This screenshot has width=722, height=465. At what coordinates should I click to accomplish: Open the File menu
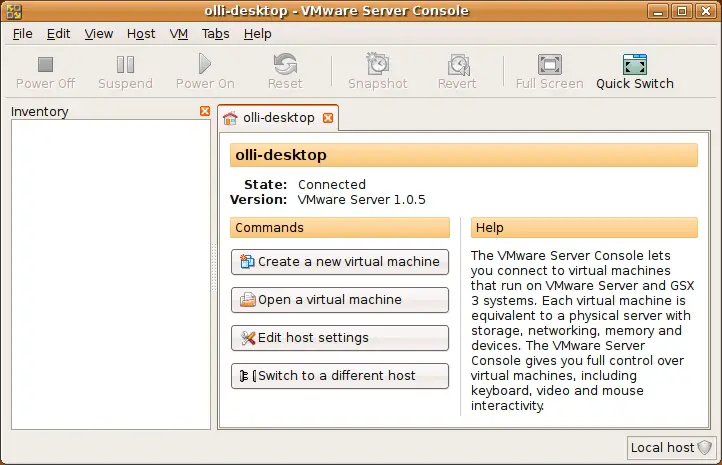(x=23, y=34)
